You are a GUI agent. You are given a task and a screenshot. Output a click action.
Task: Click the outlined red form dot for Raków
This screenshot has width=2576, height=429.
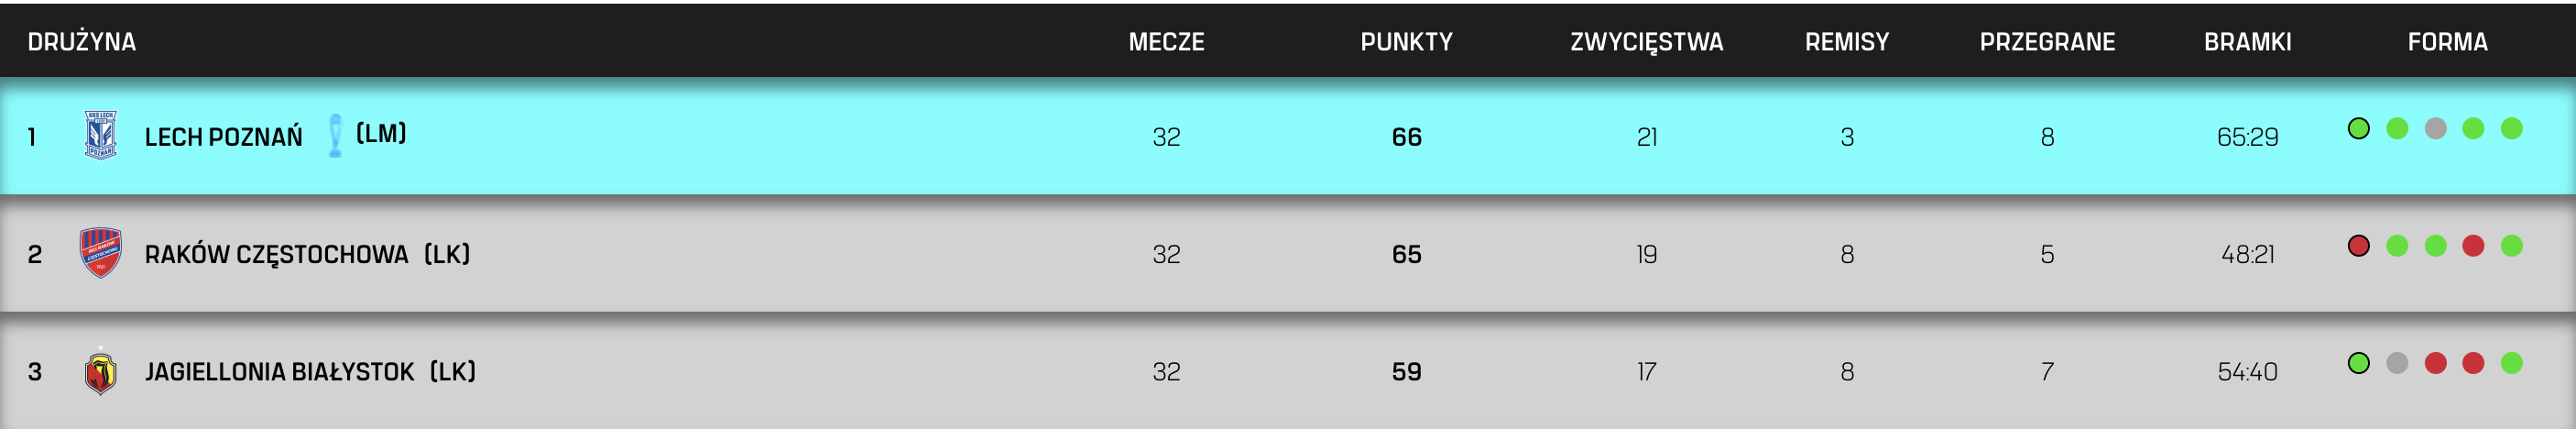tap(2358, 246)
